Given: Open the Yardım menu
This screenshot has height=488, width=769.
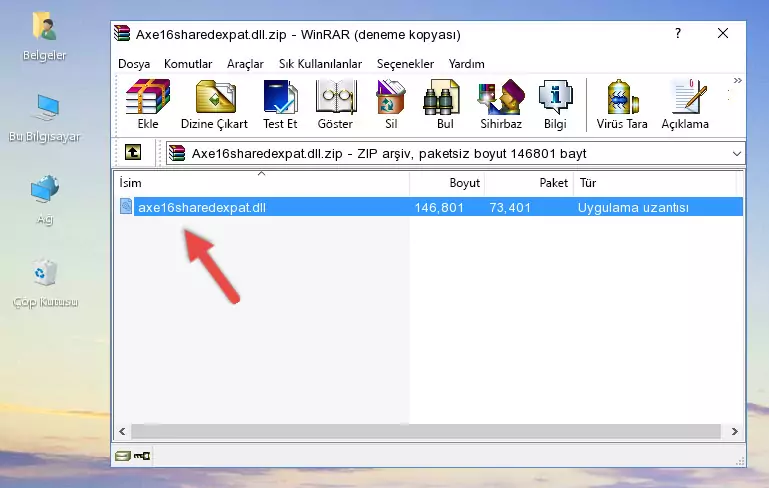Looking at the screenshot, I should pos(466,64).
